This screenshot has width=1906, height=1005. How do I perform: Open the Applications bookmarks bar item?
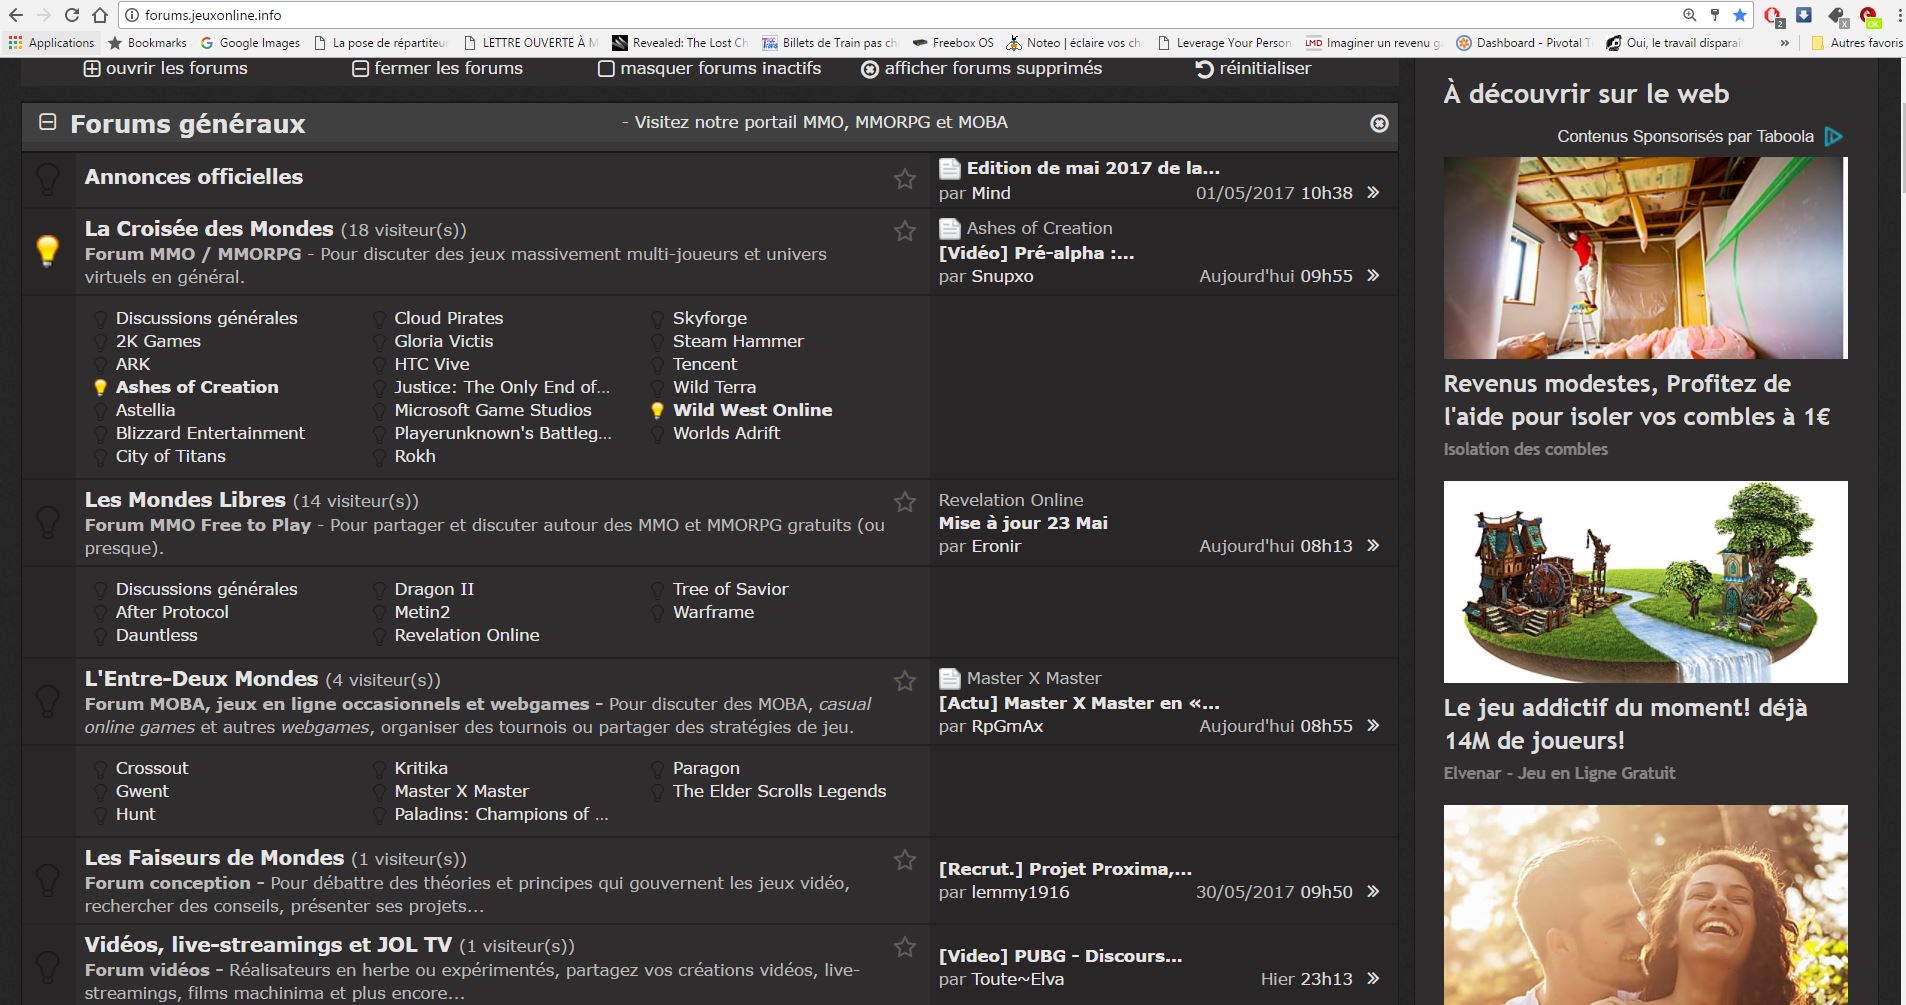click(x=51, y=43)
